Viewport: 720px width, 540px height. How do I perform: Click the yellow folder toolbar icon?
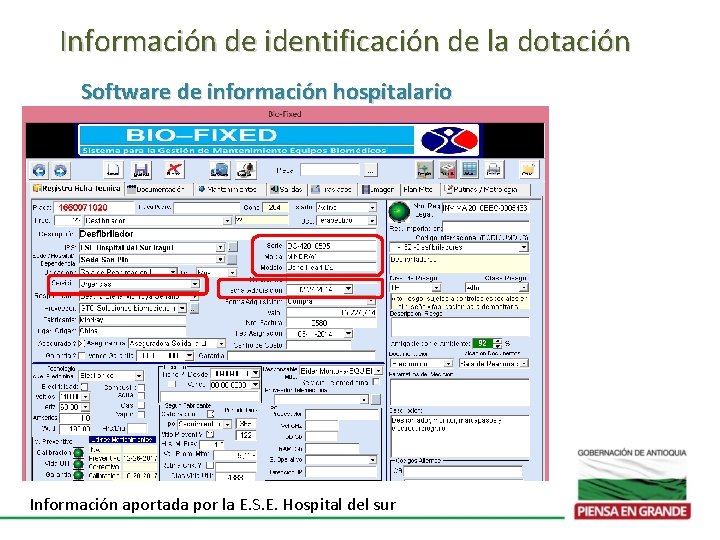pos(529,170)
